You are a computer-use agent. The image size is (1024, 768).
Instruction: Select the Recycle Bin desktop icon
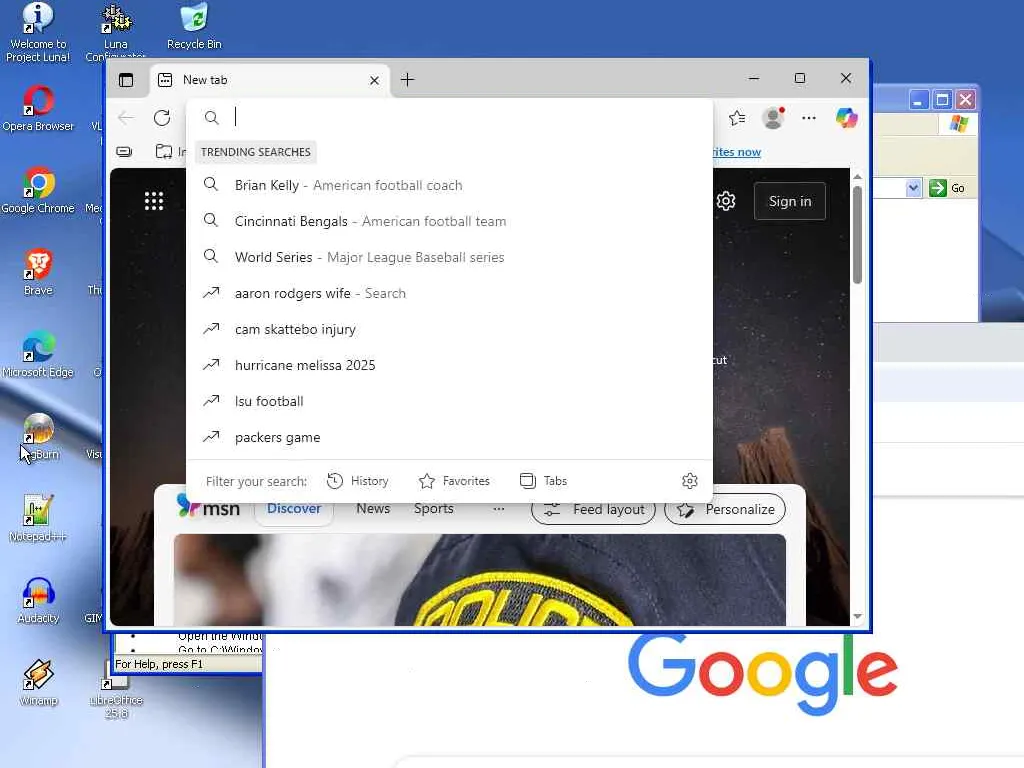pos(194,27)
